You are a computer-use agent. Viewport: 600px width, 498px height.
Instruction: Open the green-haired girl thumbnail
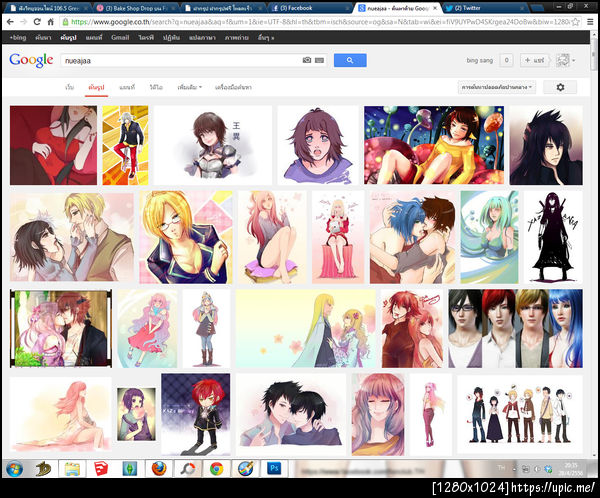(x=489, y=237)
